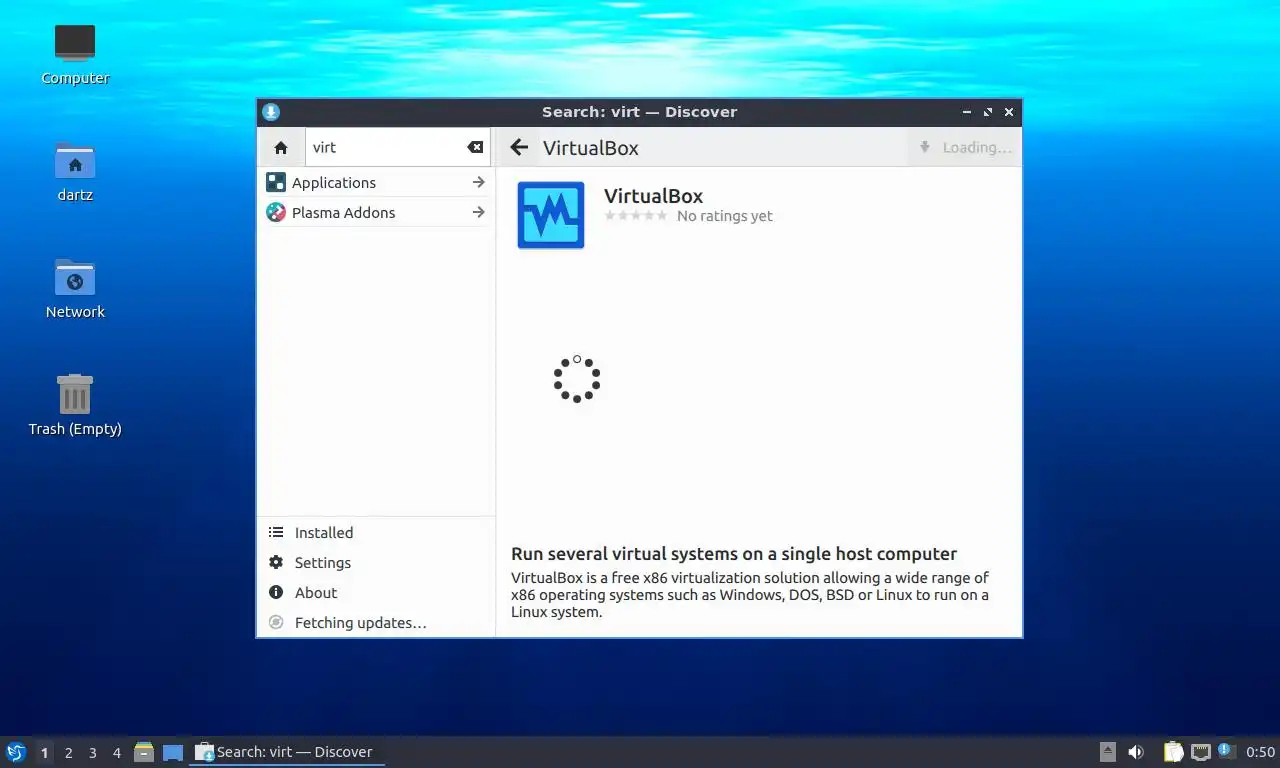Click the Fetching updates spinner icon
Viewport: 1280px width, 768px height.
pyautogui.click(x=276, y=623)
